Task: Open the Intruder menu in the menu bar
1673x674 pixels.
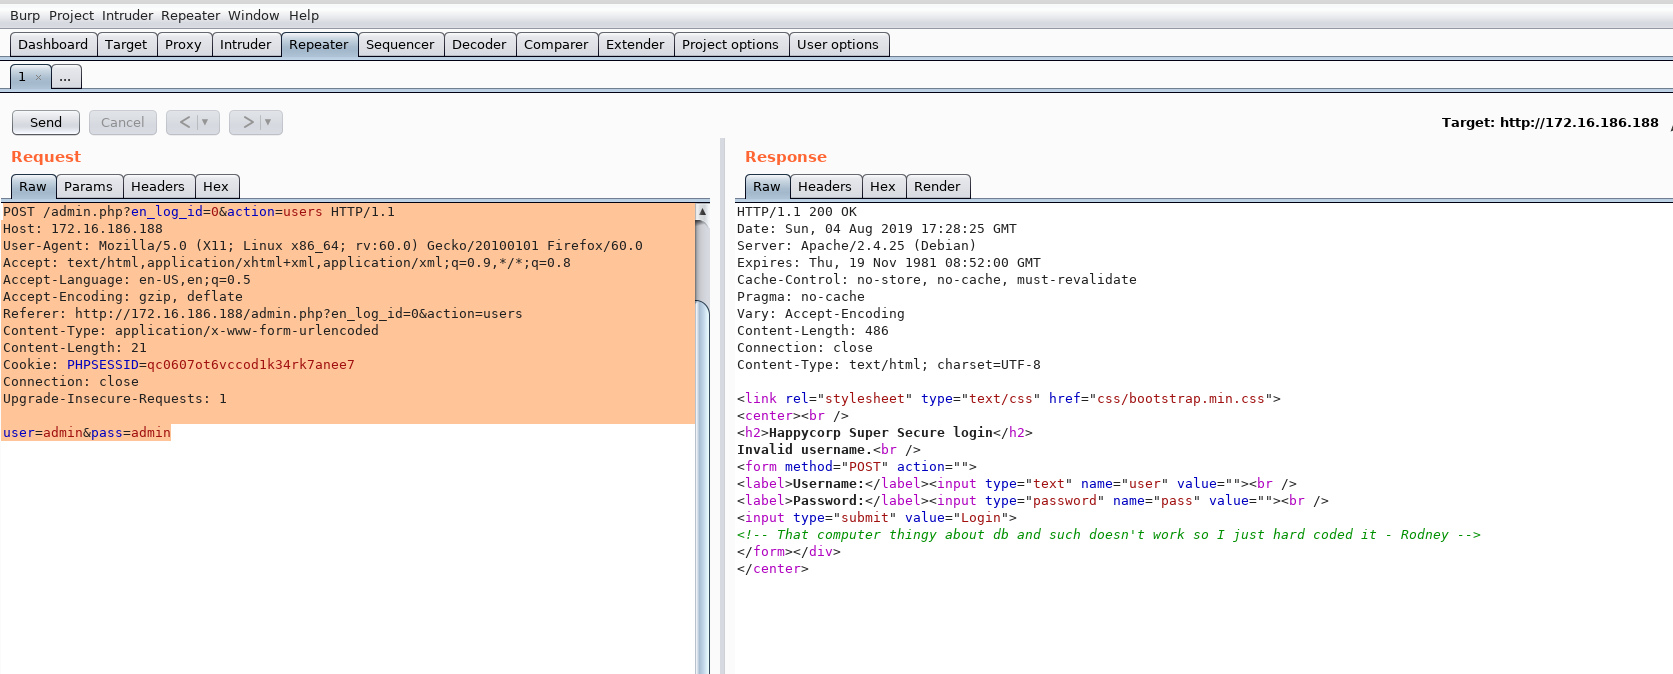Action: pyautogui.click(x=127, y=15)
